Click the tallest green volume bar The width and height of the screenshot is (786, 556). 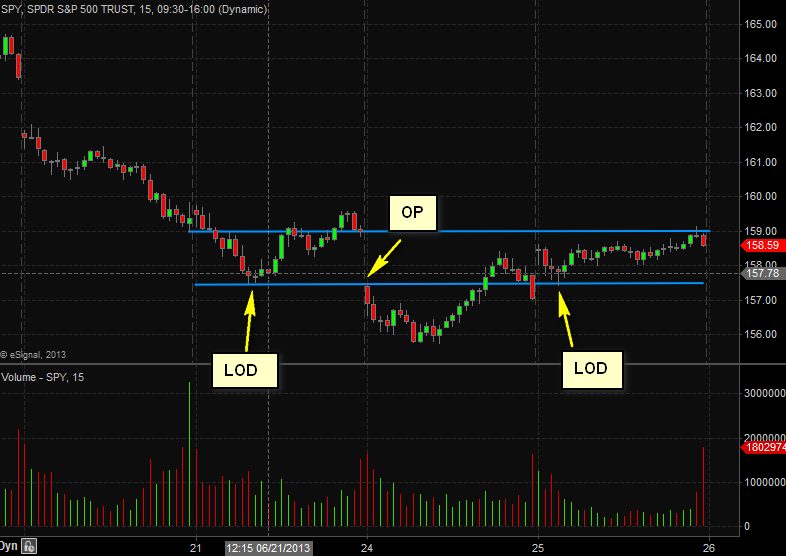point(189,454)
